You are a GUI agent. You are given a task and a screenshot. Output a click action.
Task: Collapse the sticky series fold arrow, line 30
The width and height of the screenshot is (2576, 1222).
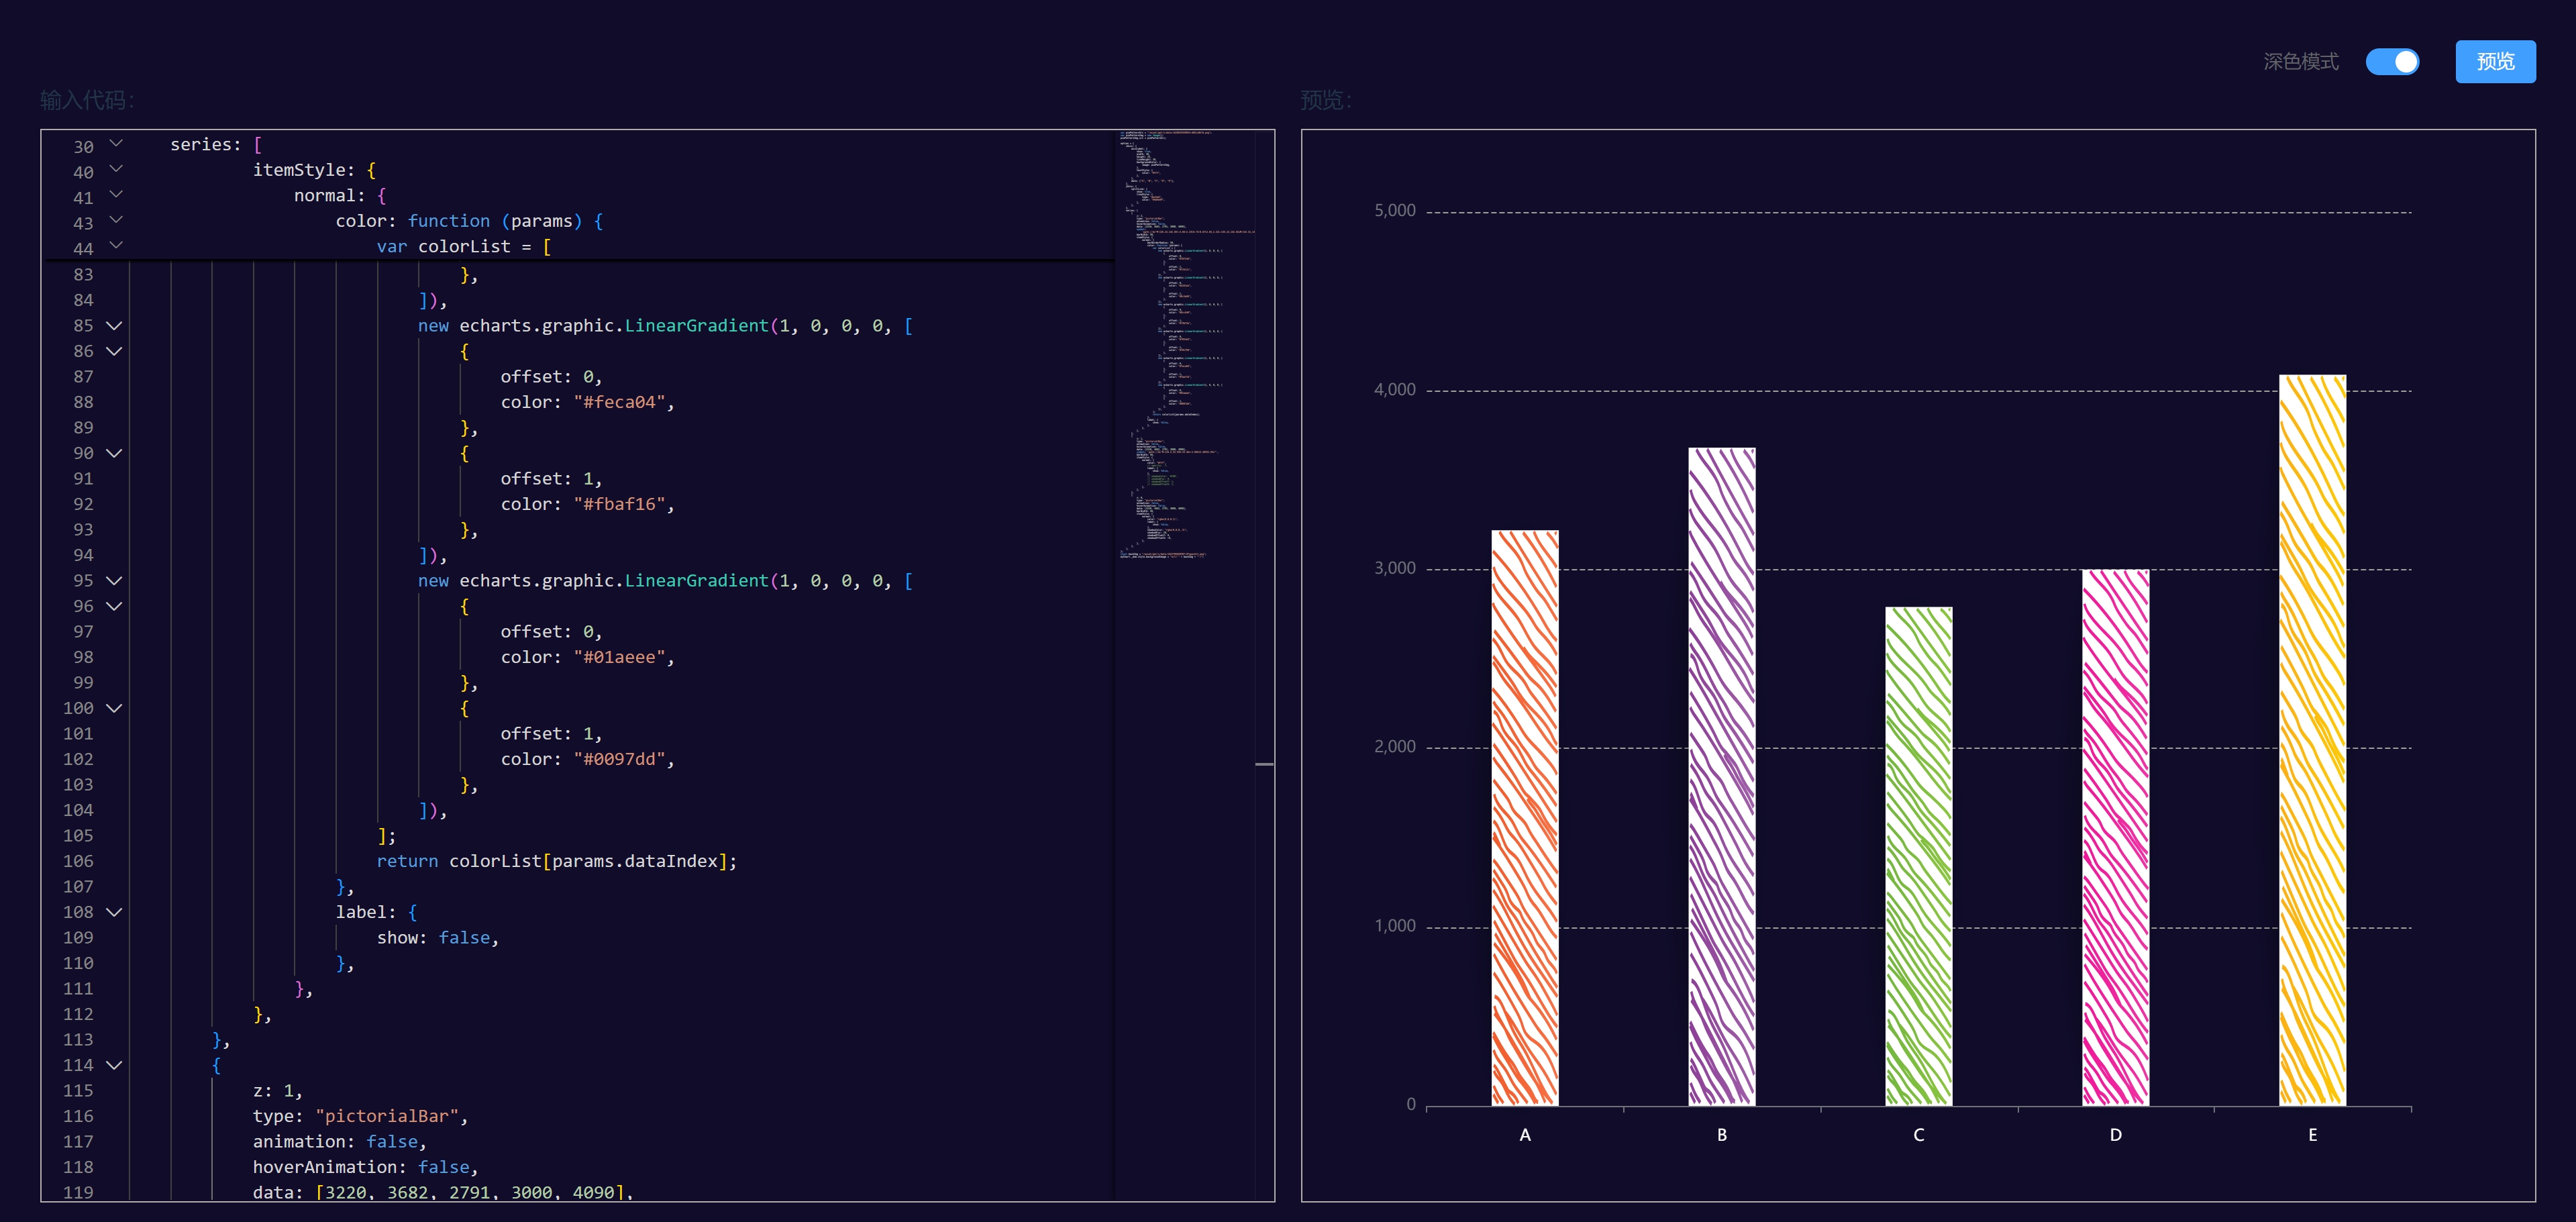click(116, 143)
